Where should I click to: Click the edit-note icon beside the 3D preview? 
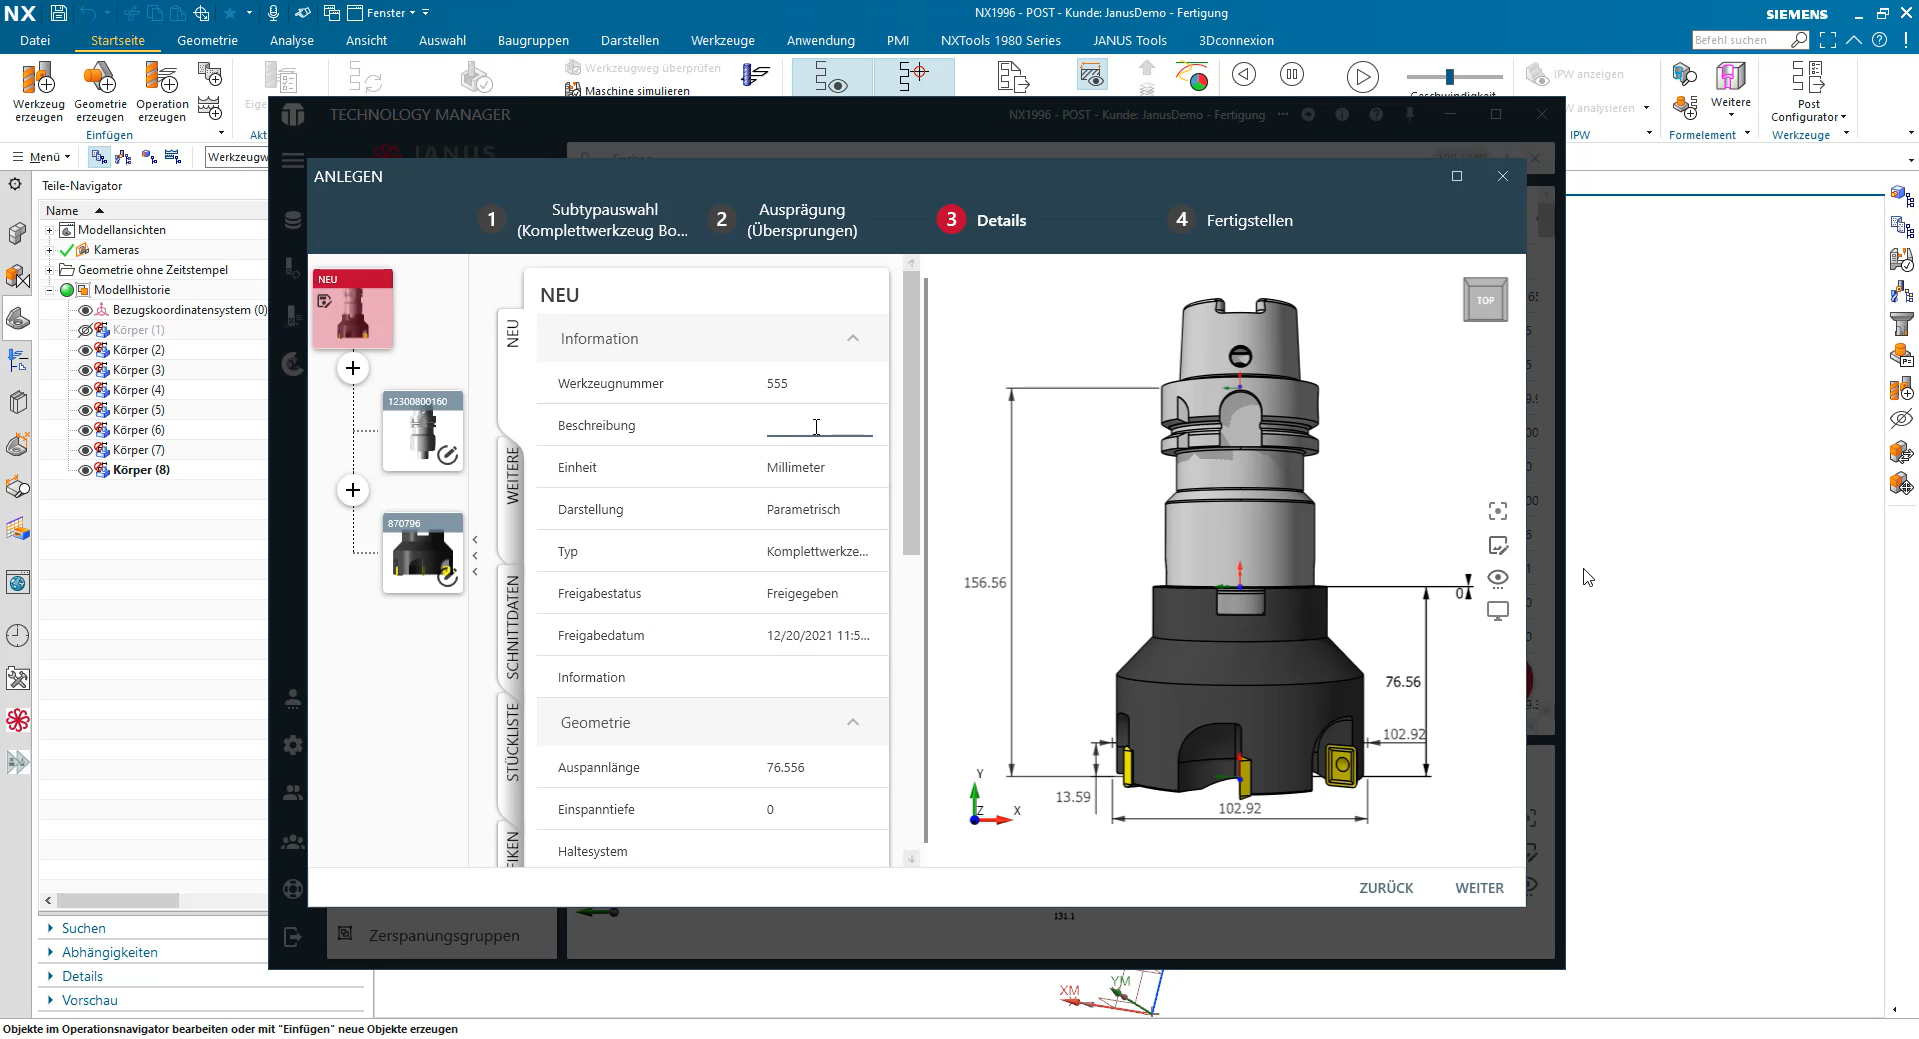(x=1497, y=546)
